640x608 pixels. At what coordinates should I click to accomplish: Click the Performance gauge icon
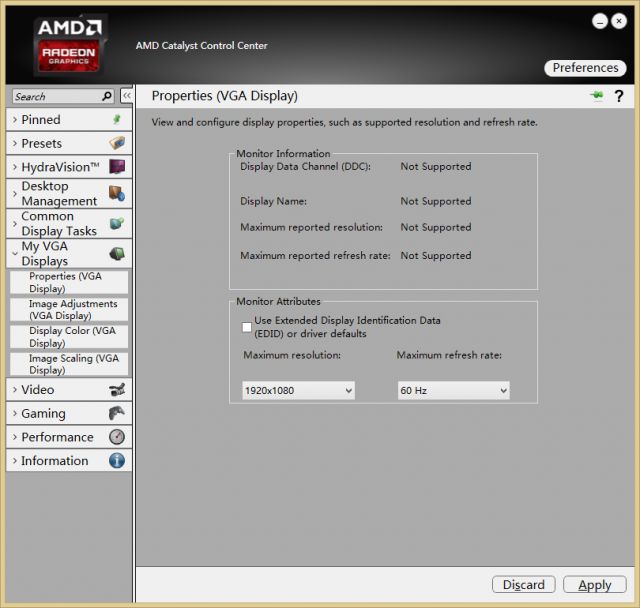coord(117,437)
